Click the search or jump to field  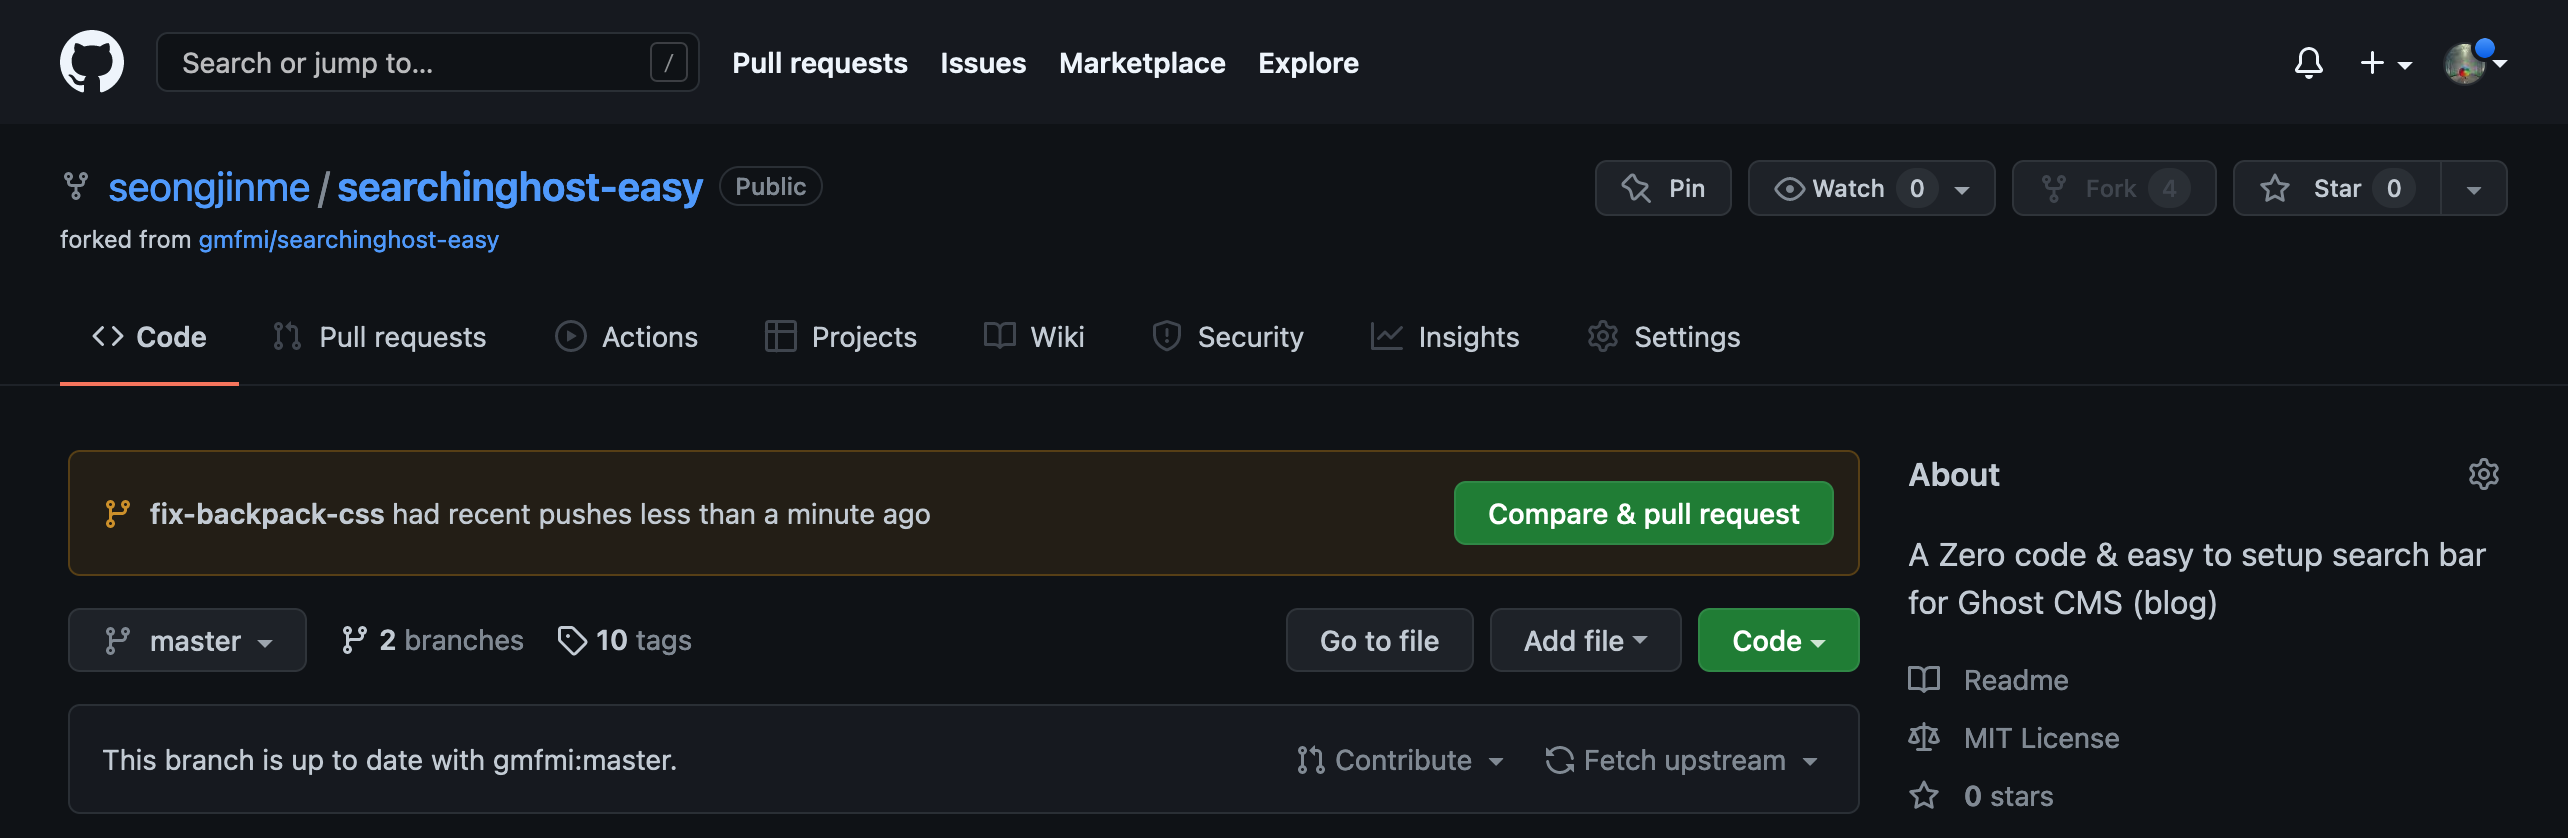[427, 62]
